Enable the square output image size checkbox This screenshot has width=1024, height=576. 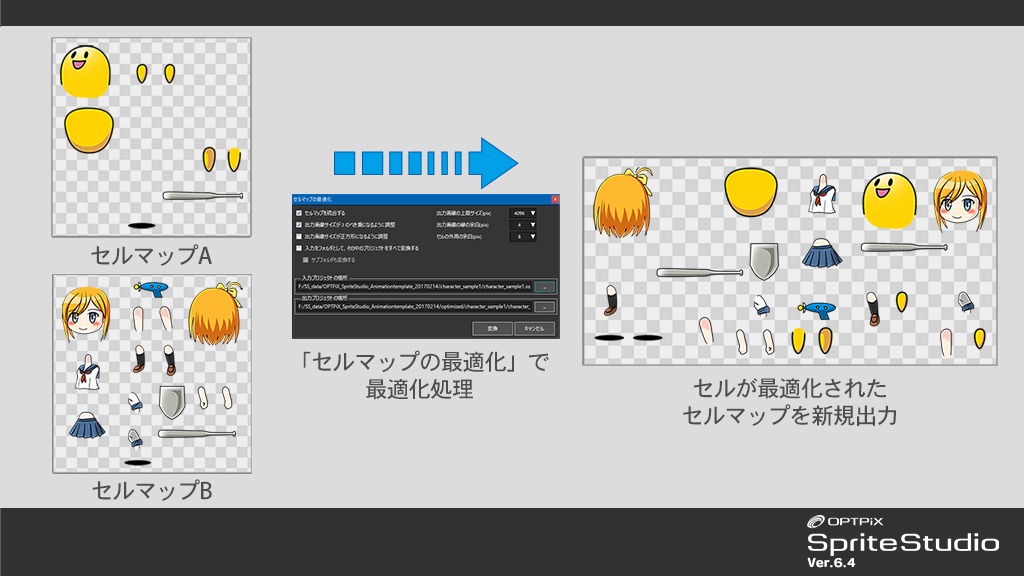click(x=299, y=236)
